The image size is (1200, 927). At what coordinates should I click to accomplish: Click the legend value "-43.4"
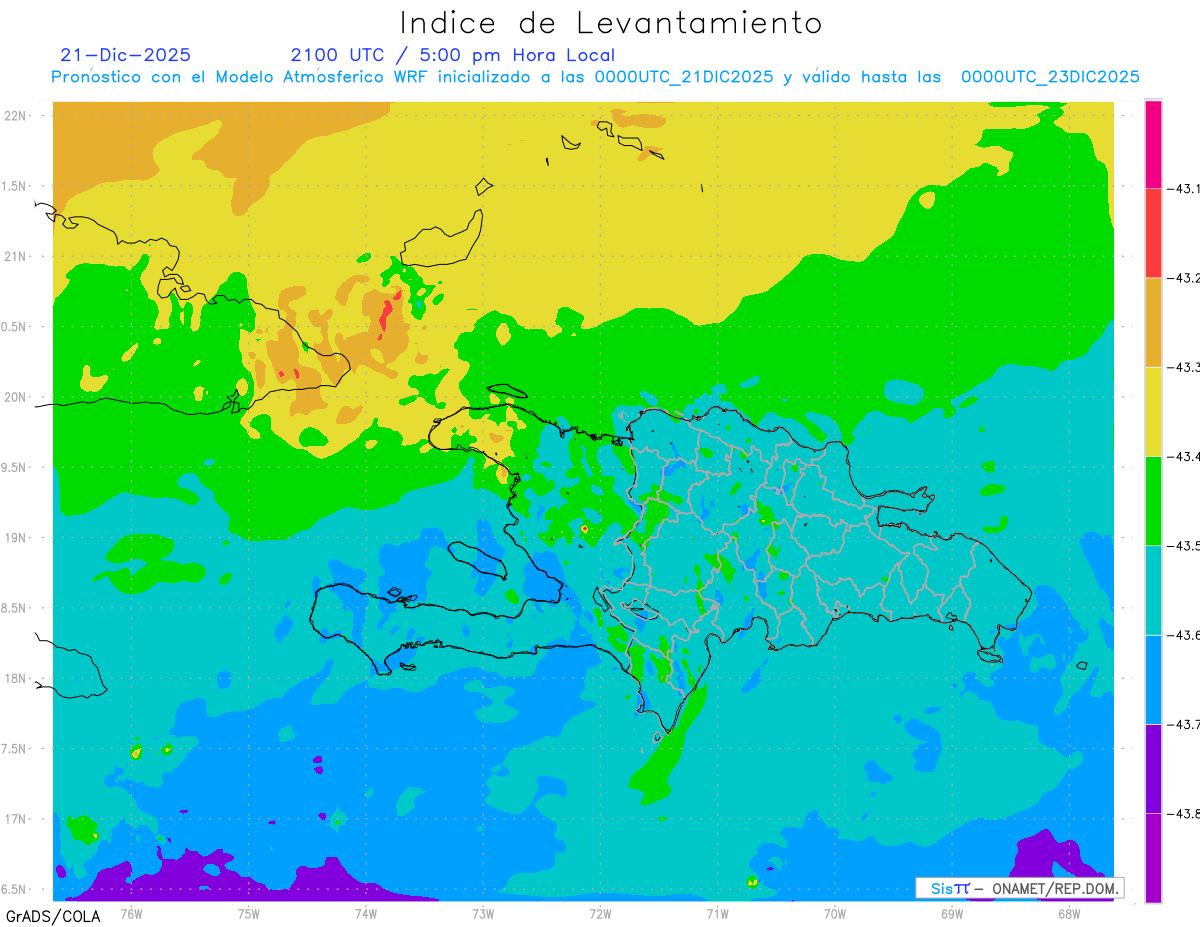click(1183, 456)
